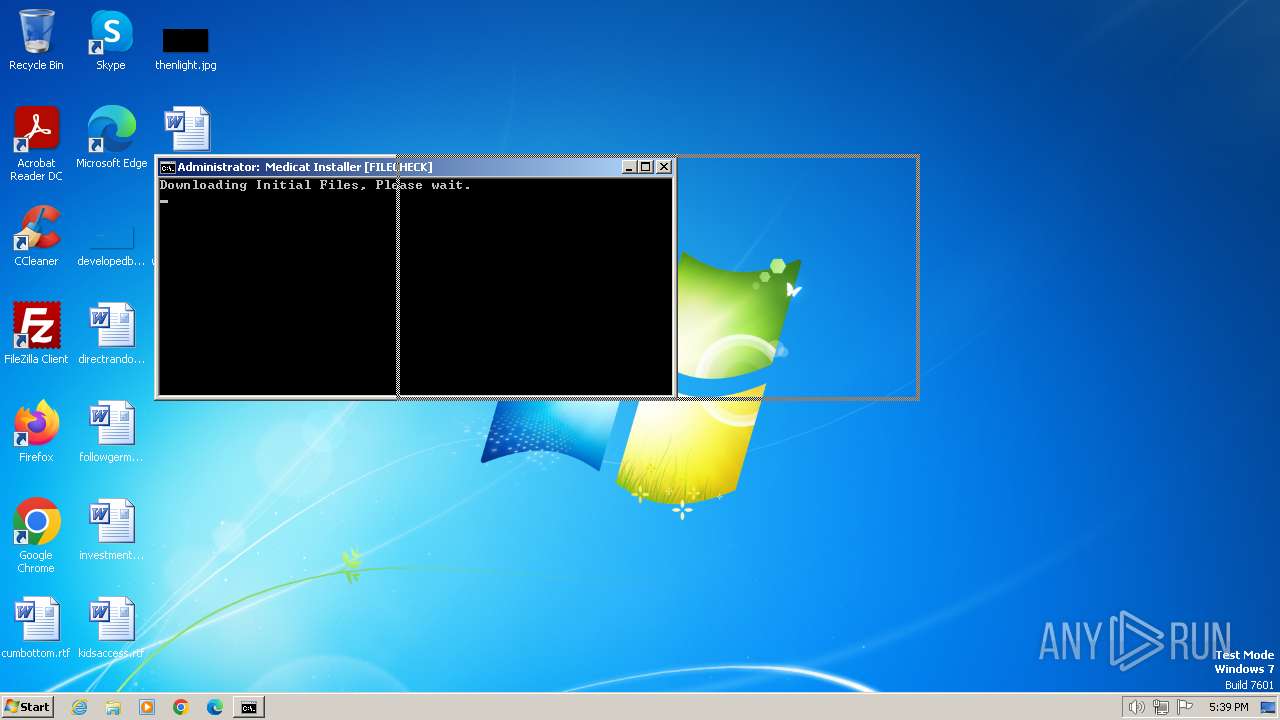
Task: Launch Google Chrome desktop shortcut
Action: [36, 536]
